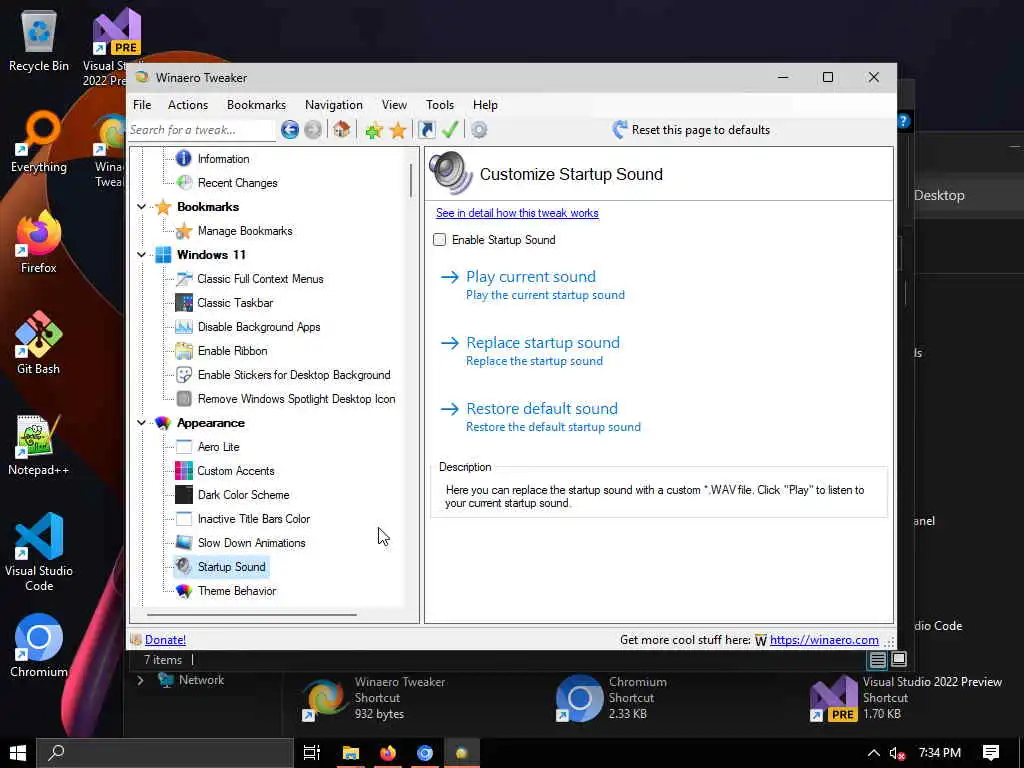
Task: Collapse the Windows 11 tree section
Action: click(x=141, y=255)
